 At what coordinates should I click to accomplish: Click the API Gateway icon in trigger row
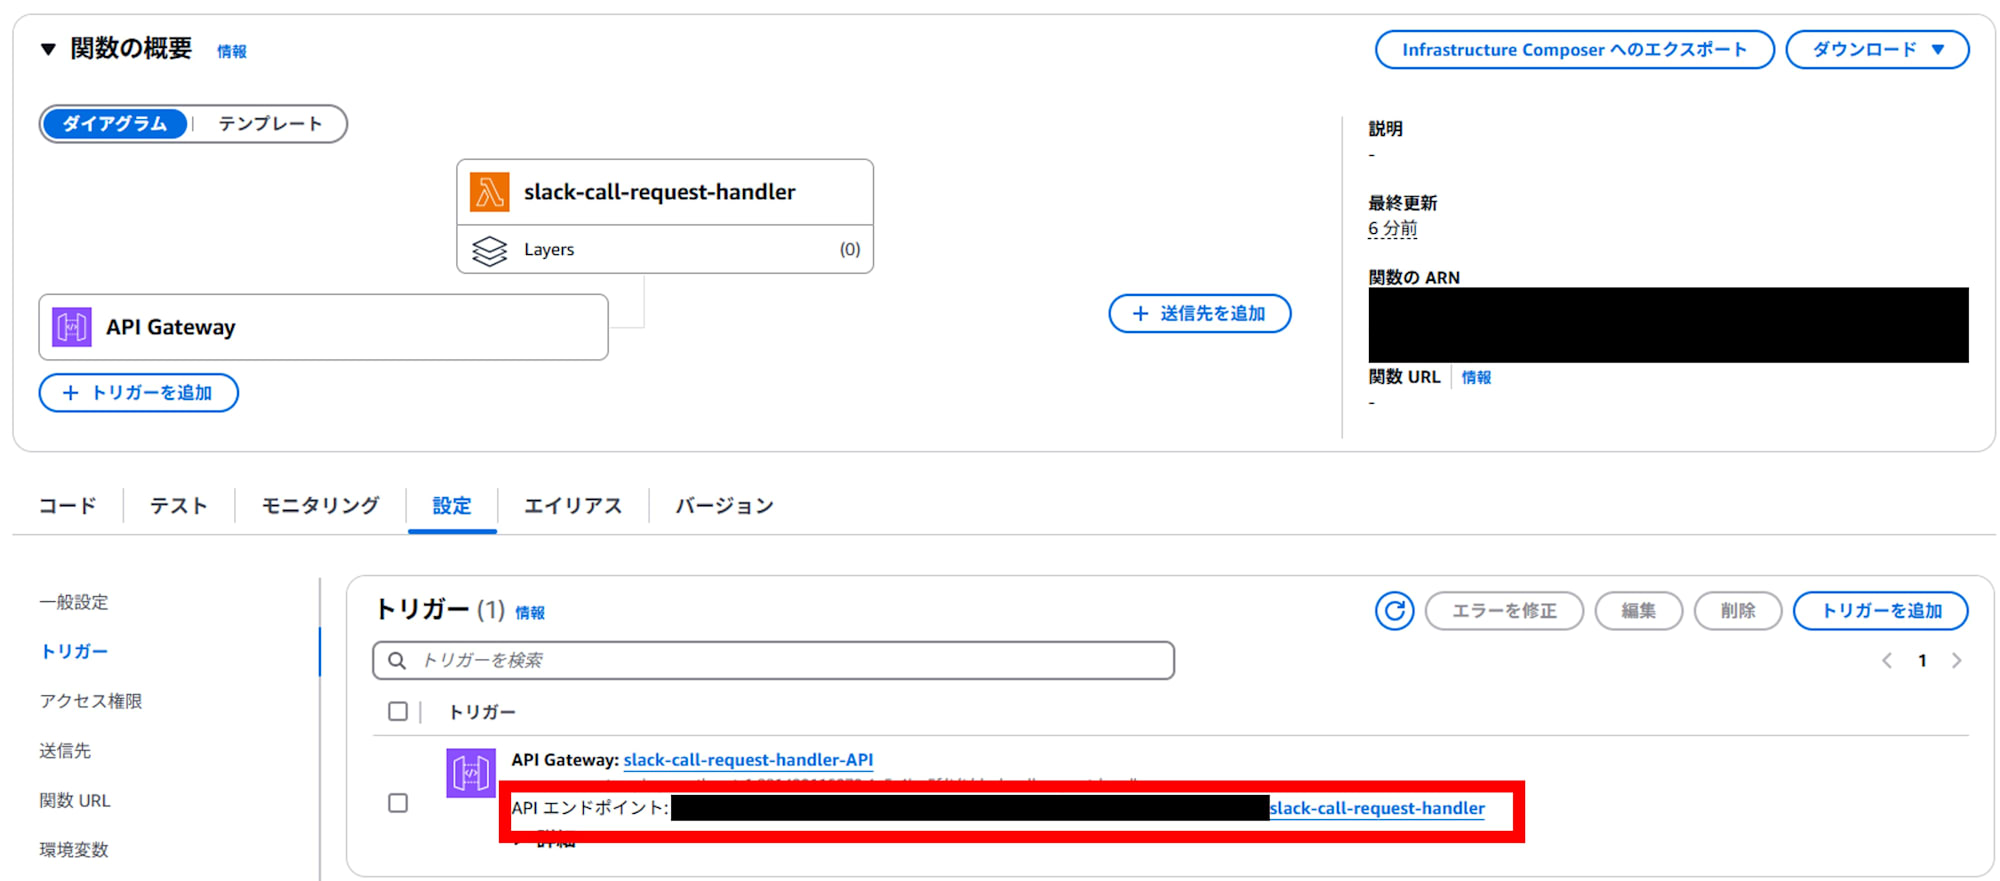(x=470, y=773)
